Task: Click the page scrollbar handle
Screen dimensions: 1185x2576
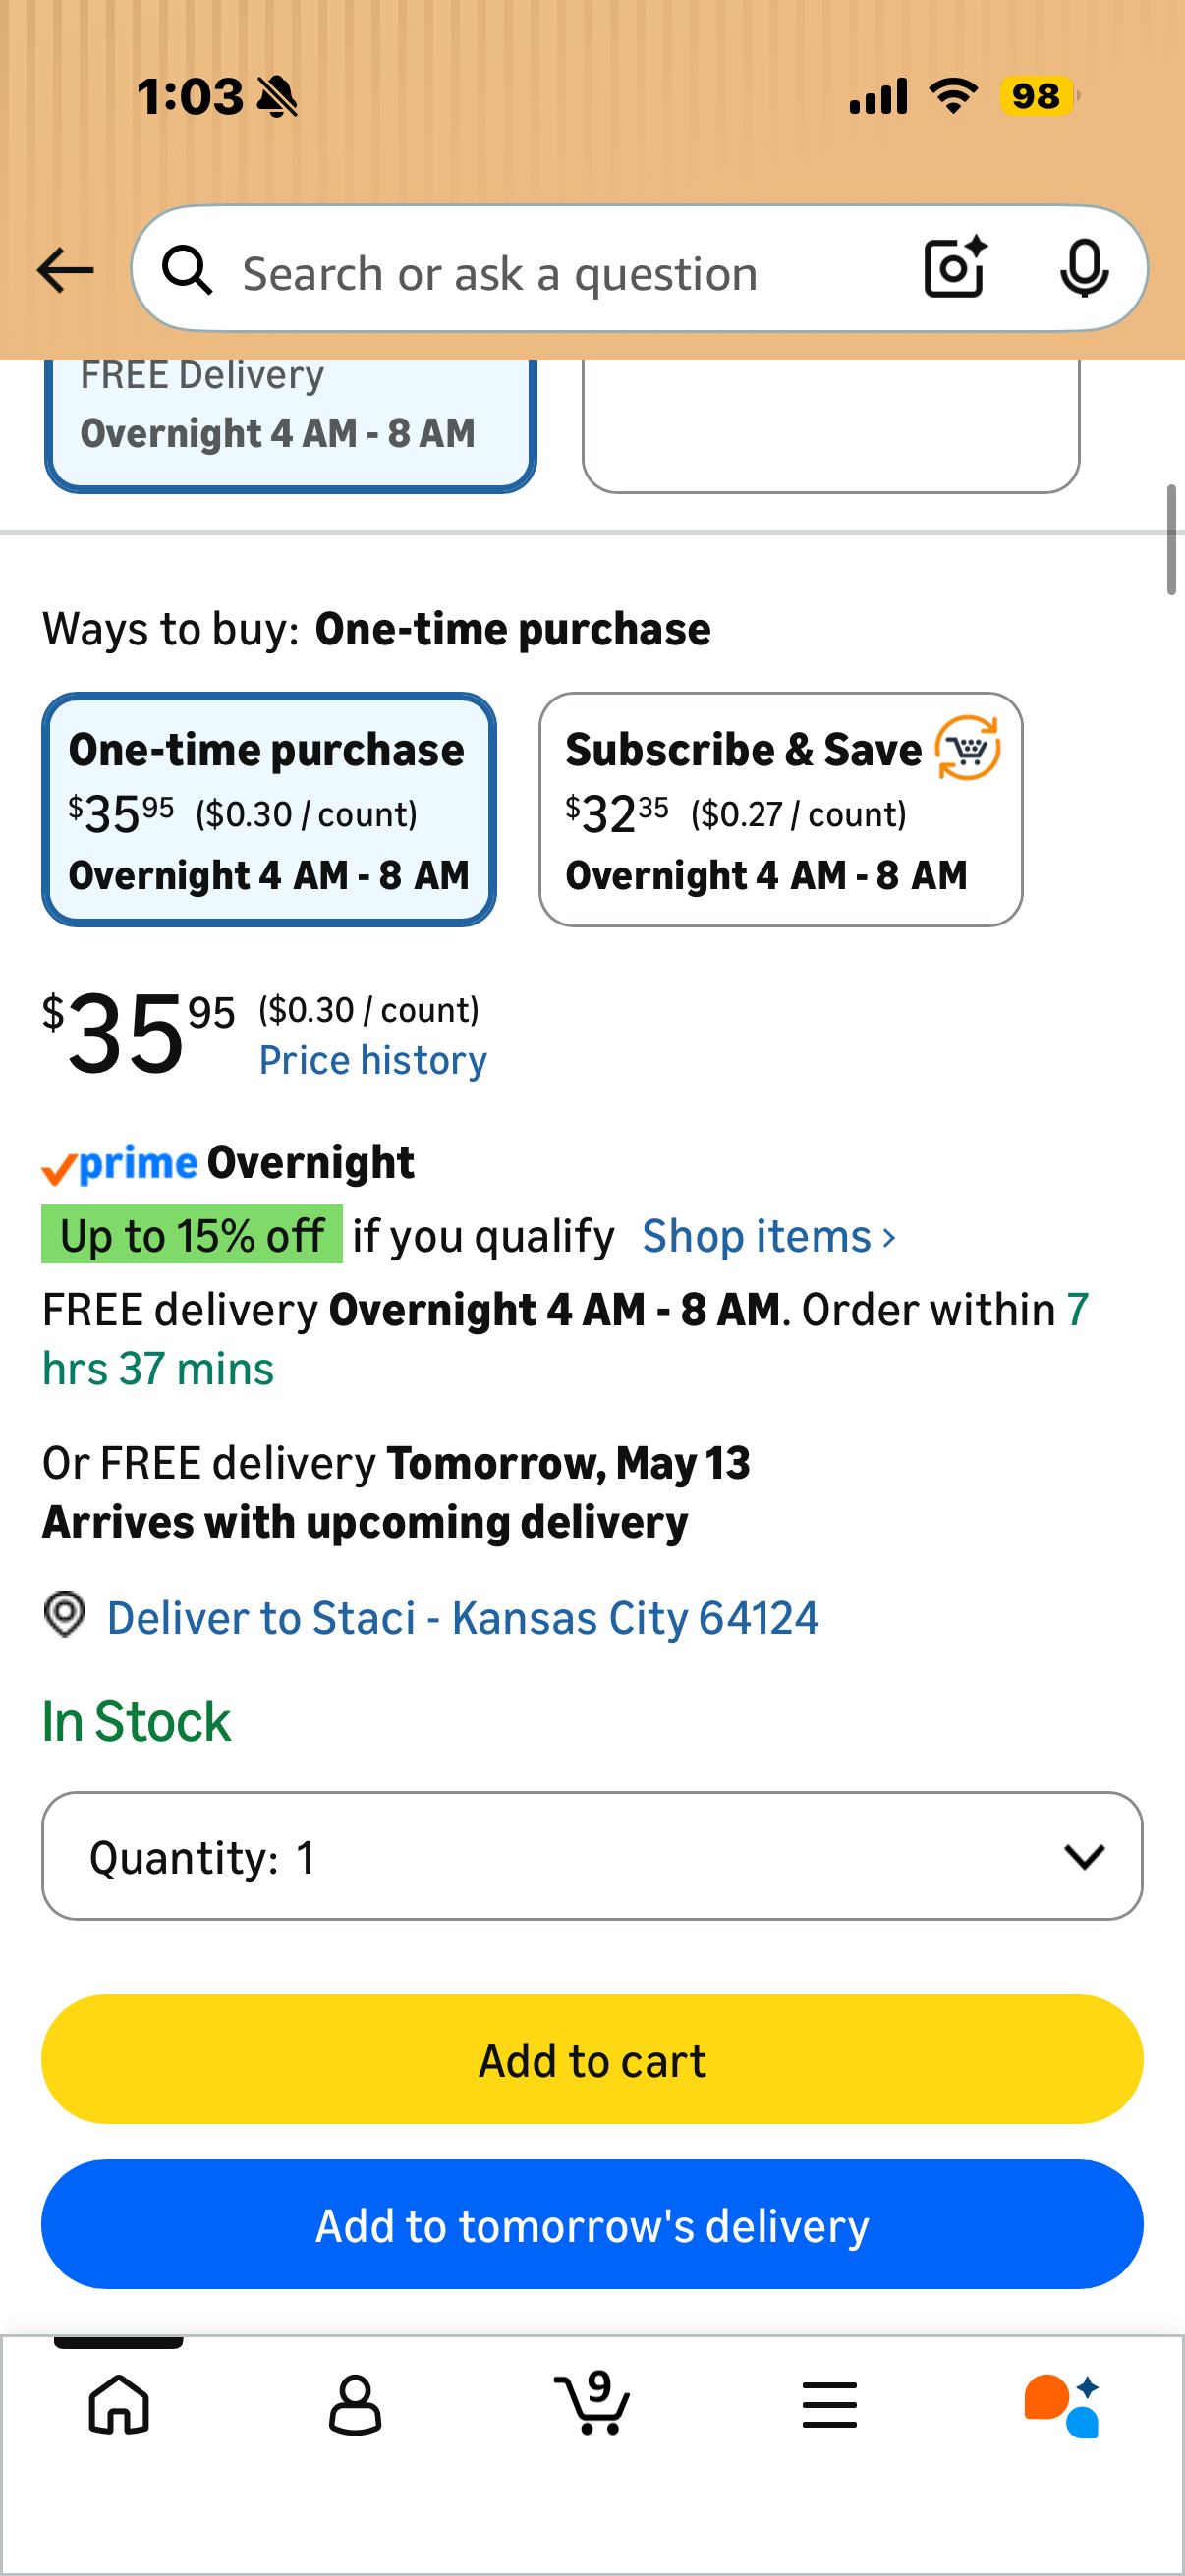Action: (x=1171, y=540)
